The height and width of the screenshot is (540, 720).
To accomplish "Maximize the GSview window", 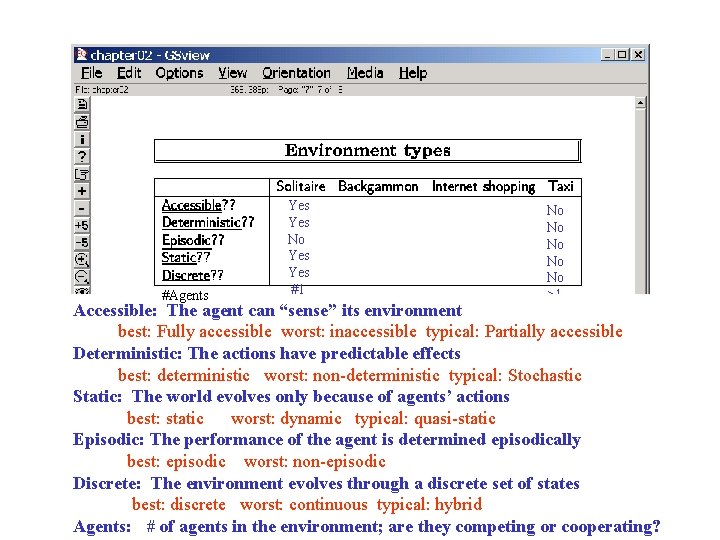I will (x=622, y=55).
